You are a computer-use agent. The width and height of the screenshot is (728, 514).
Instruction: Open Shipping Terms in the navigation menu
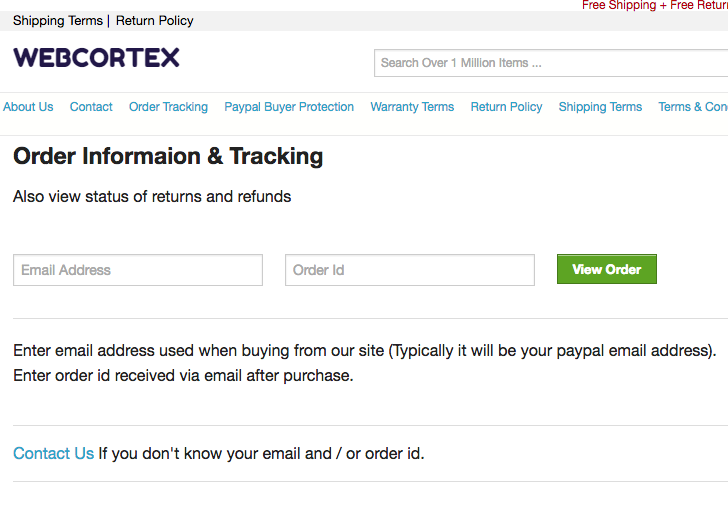click(x=600, y=107)
